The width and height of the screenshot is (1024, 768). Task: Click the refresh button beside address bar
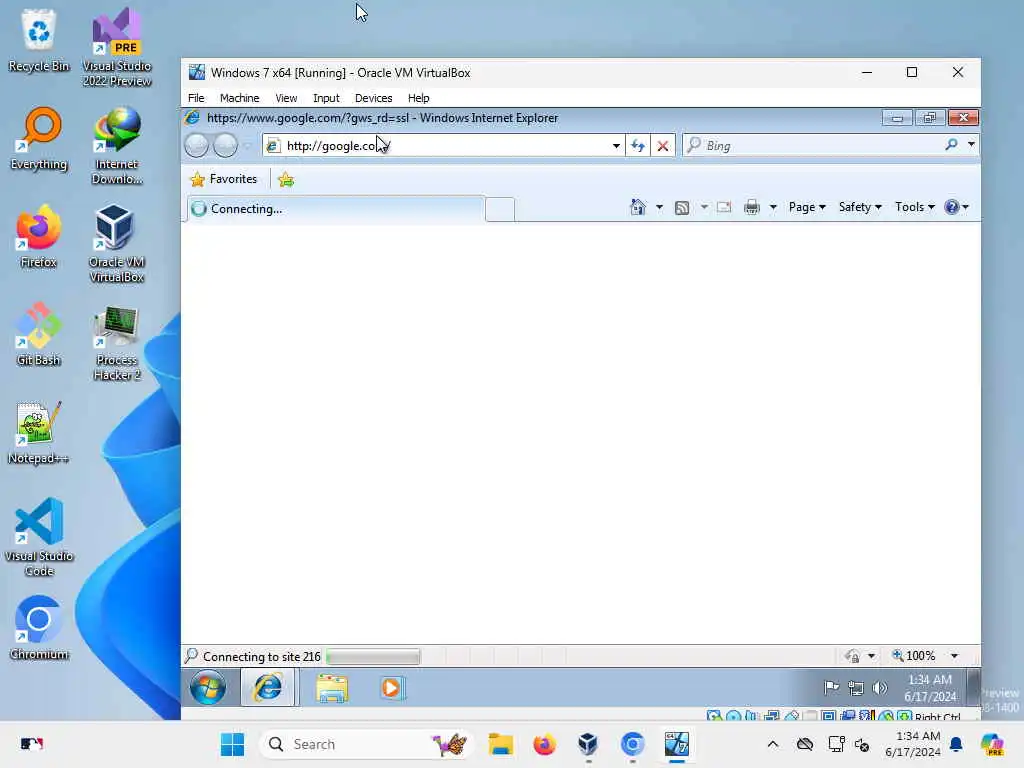pos(638,145)
